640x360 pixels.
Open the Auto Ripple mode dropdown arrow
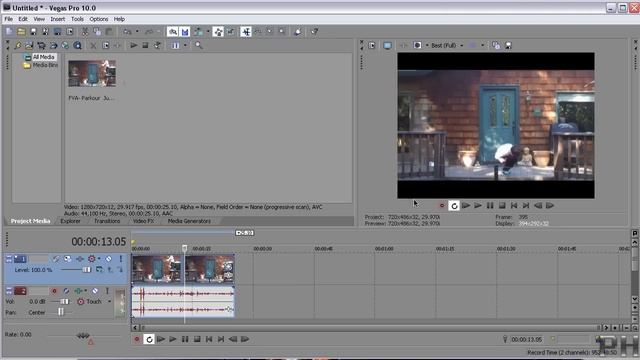point(208,31)
